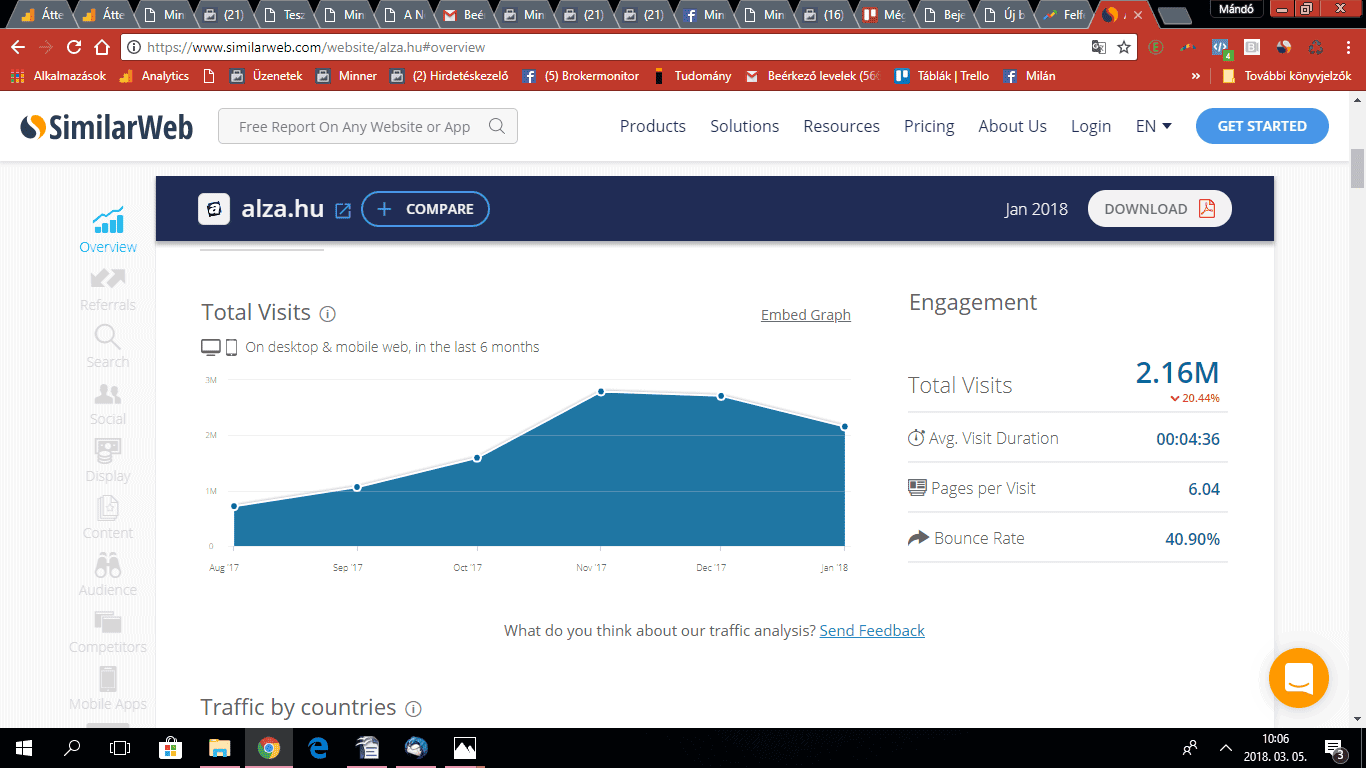Expand hidden bookmarks overflow chevron
The width and height of the screenshot is (1366, 768).
tap(1196, 76)
